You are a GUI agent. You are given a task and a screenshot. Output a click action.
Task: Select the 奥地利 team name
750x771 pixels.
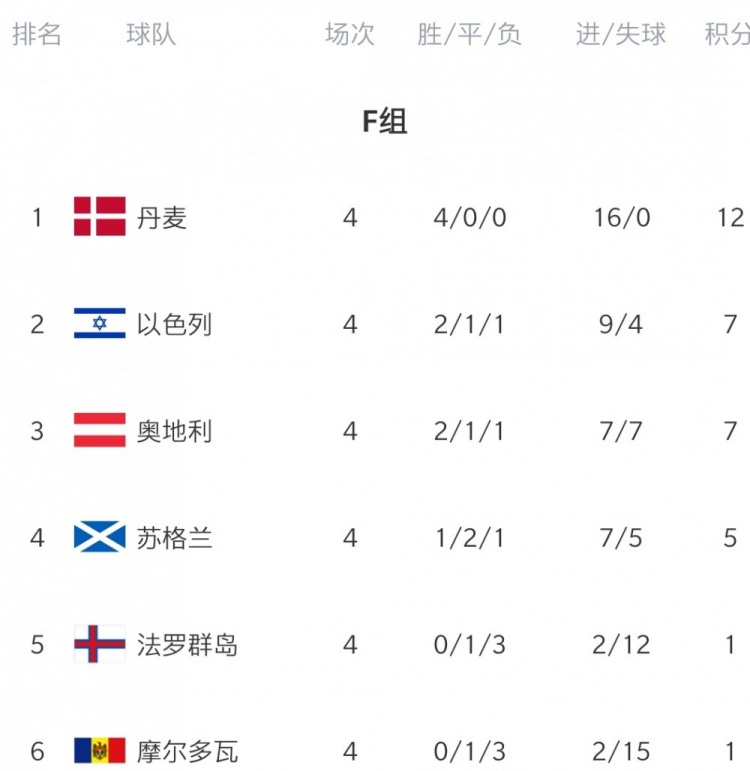point(174,431)
